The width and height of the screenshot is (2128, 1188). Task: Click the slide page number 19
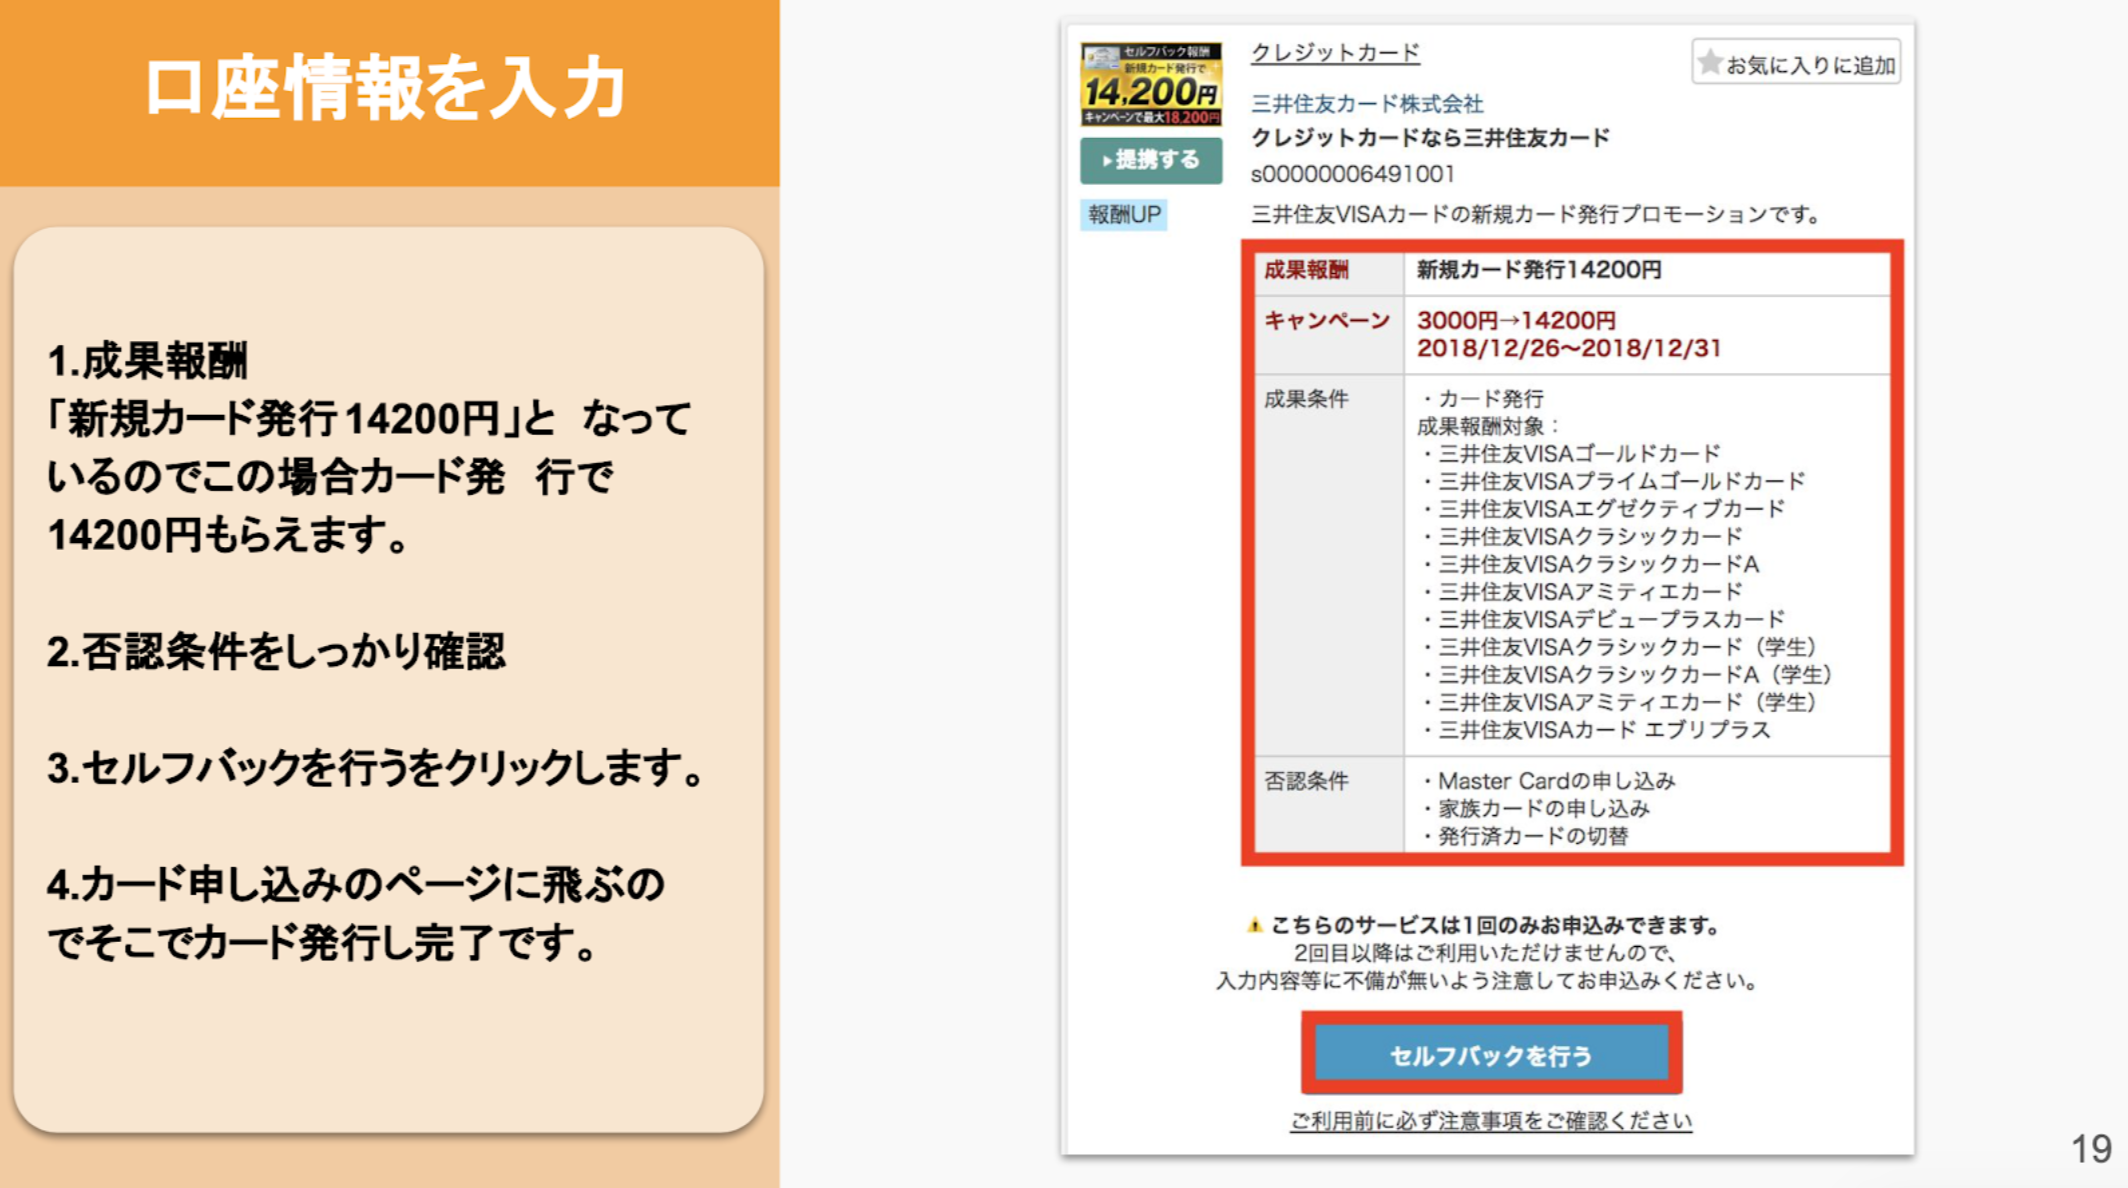pyautogui.click(x=2090, y=1149)
